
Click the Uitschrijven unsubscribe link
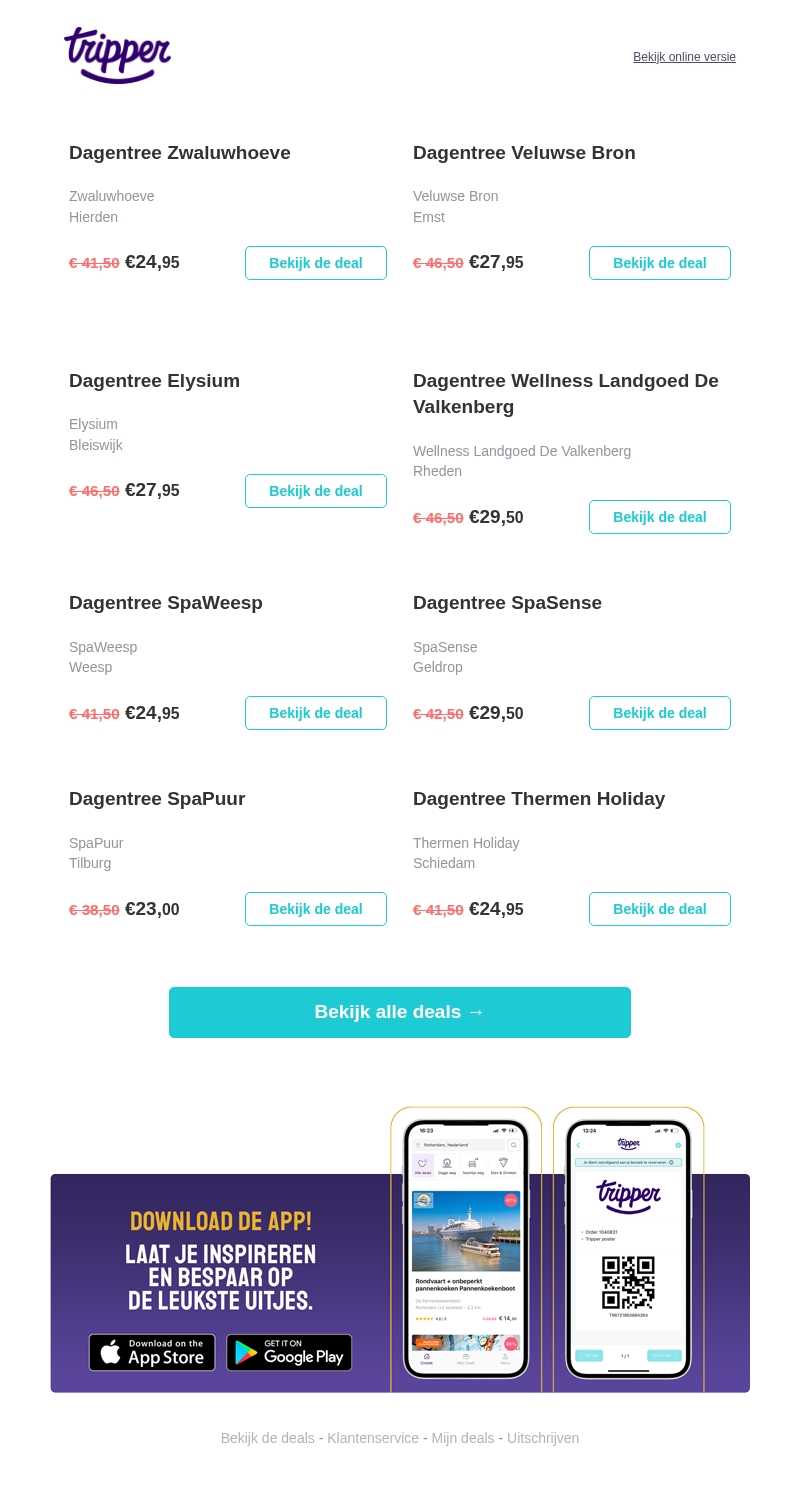click(543, 1438)
